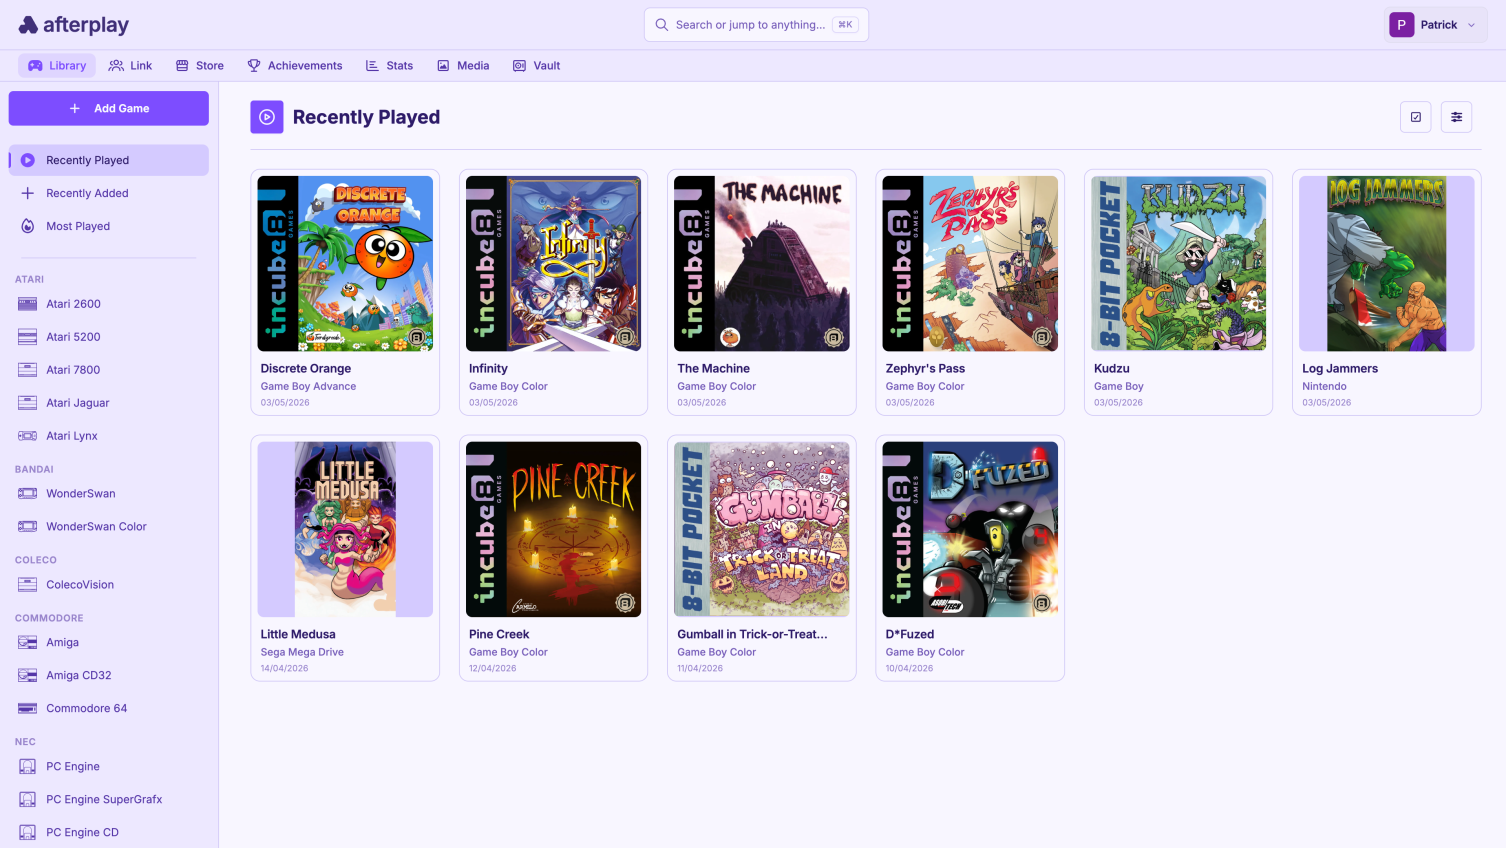The image size is (1506, 848).
Task: Click the Atari 7800 console icon
Action: 28,370
